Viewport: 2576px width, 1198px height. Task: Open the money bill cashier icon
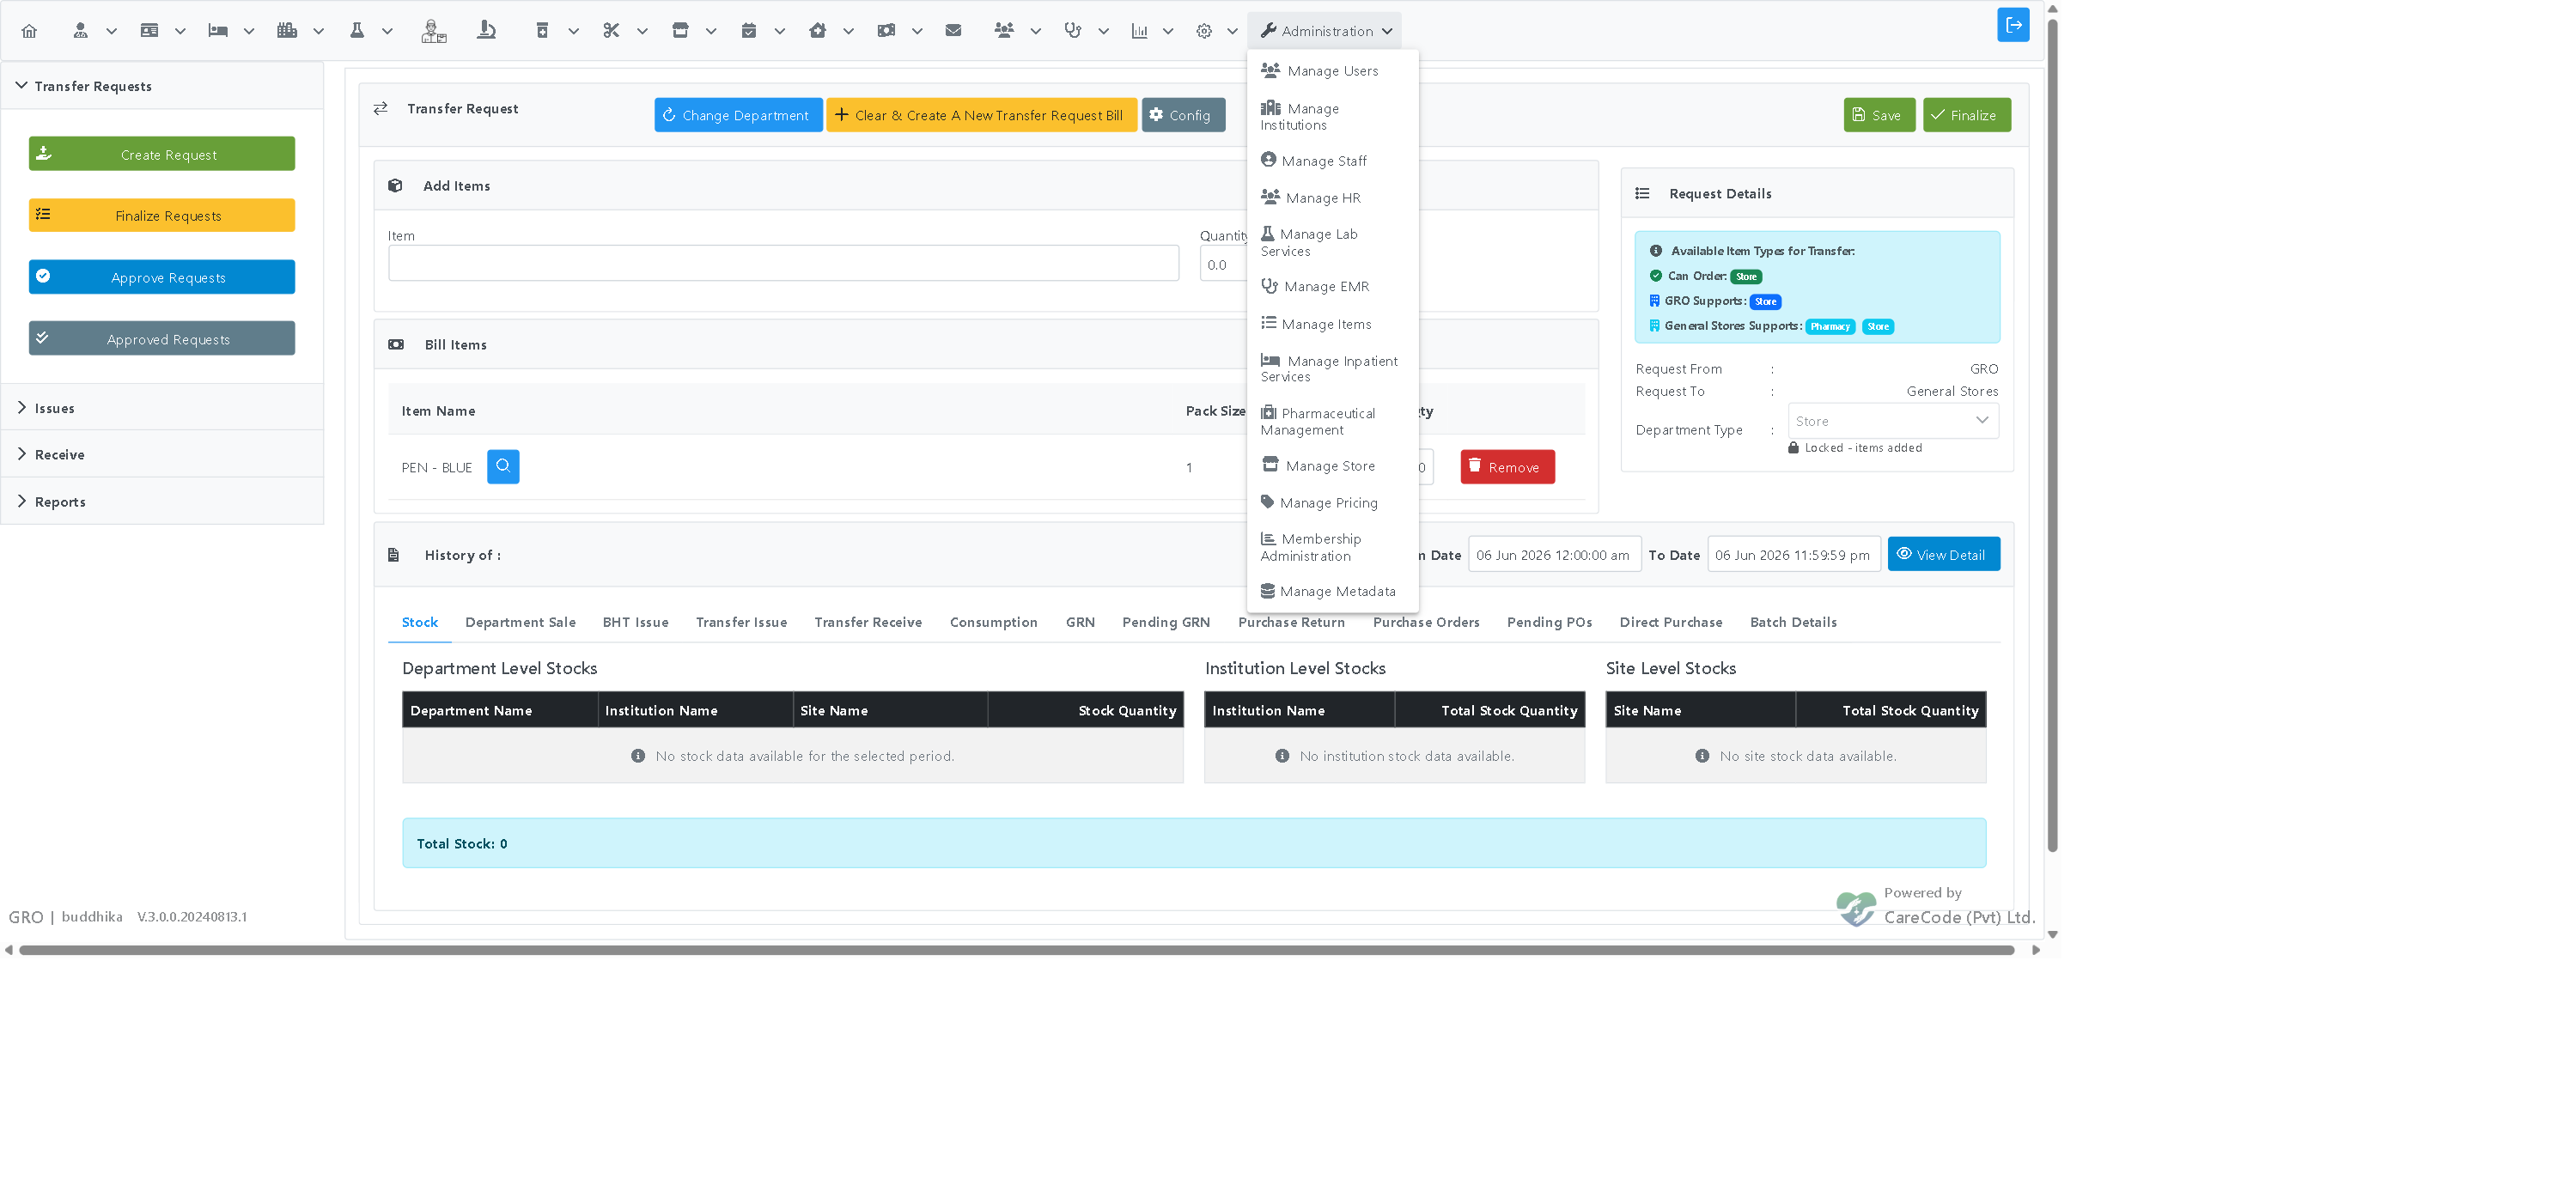click(886, 31)
